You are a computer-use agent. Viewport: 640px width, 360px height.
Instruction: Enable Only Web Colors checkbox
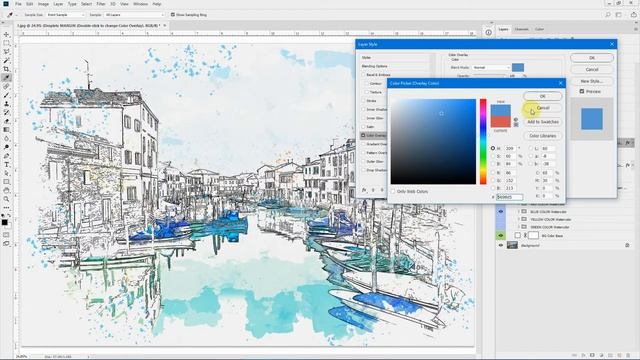[393, 191]
